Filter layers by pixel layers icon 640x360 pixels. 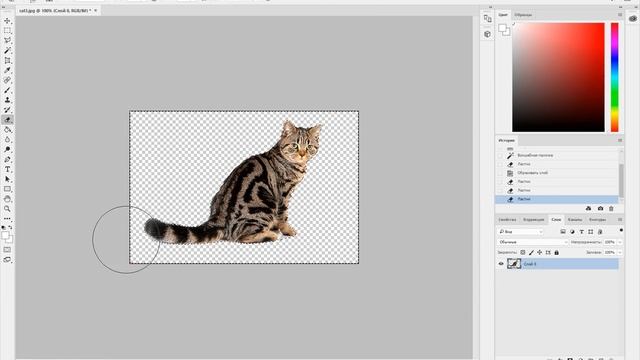click(x=563, y=232)
